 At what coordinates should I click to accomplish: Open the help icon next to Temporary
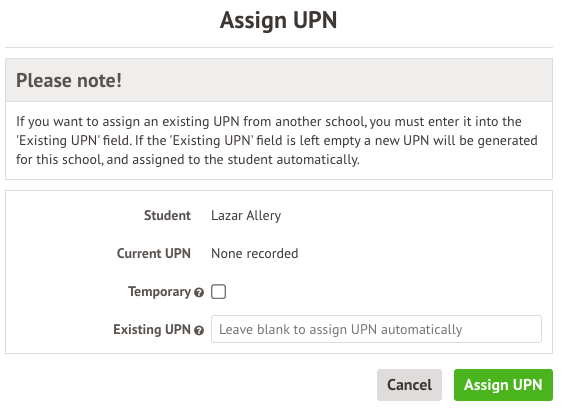pos(199,293)
